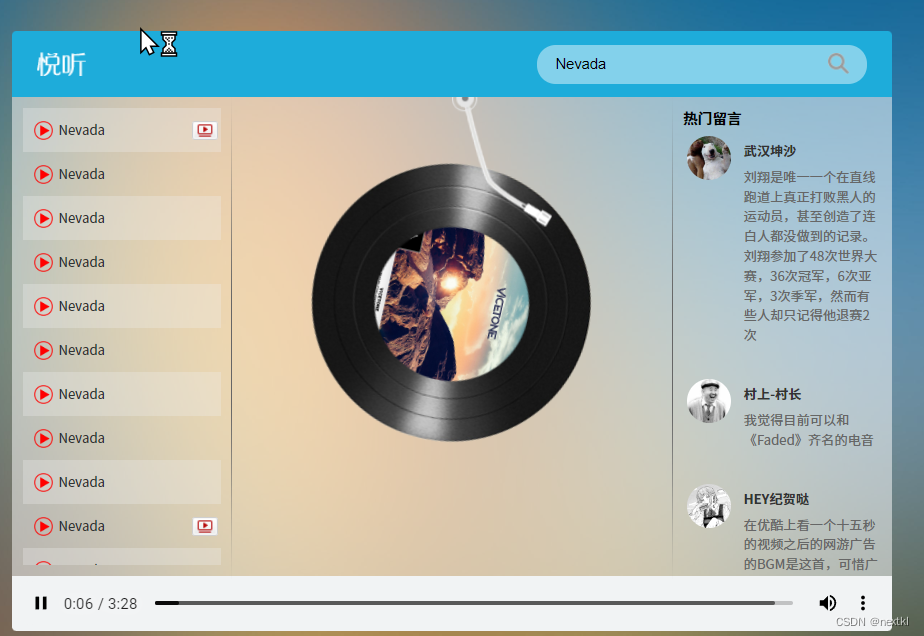Toggle playback of the second Nevada track
Viewport: 924px width, 636px height.
pyautogui.click(x=43, y=174)
